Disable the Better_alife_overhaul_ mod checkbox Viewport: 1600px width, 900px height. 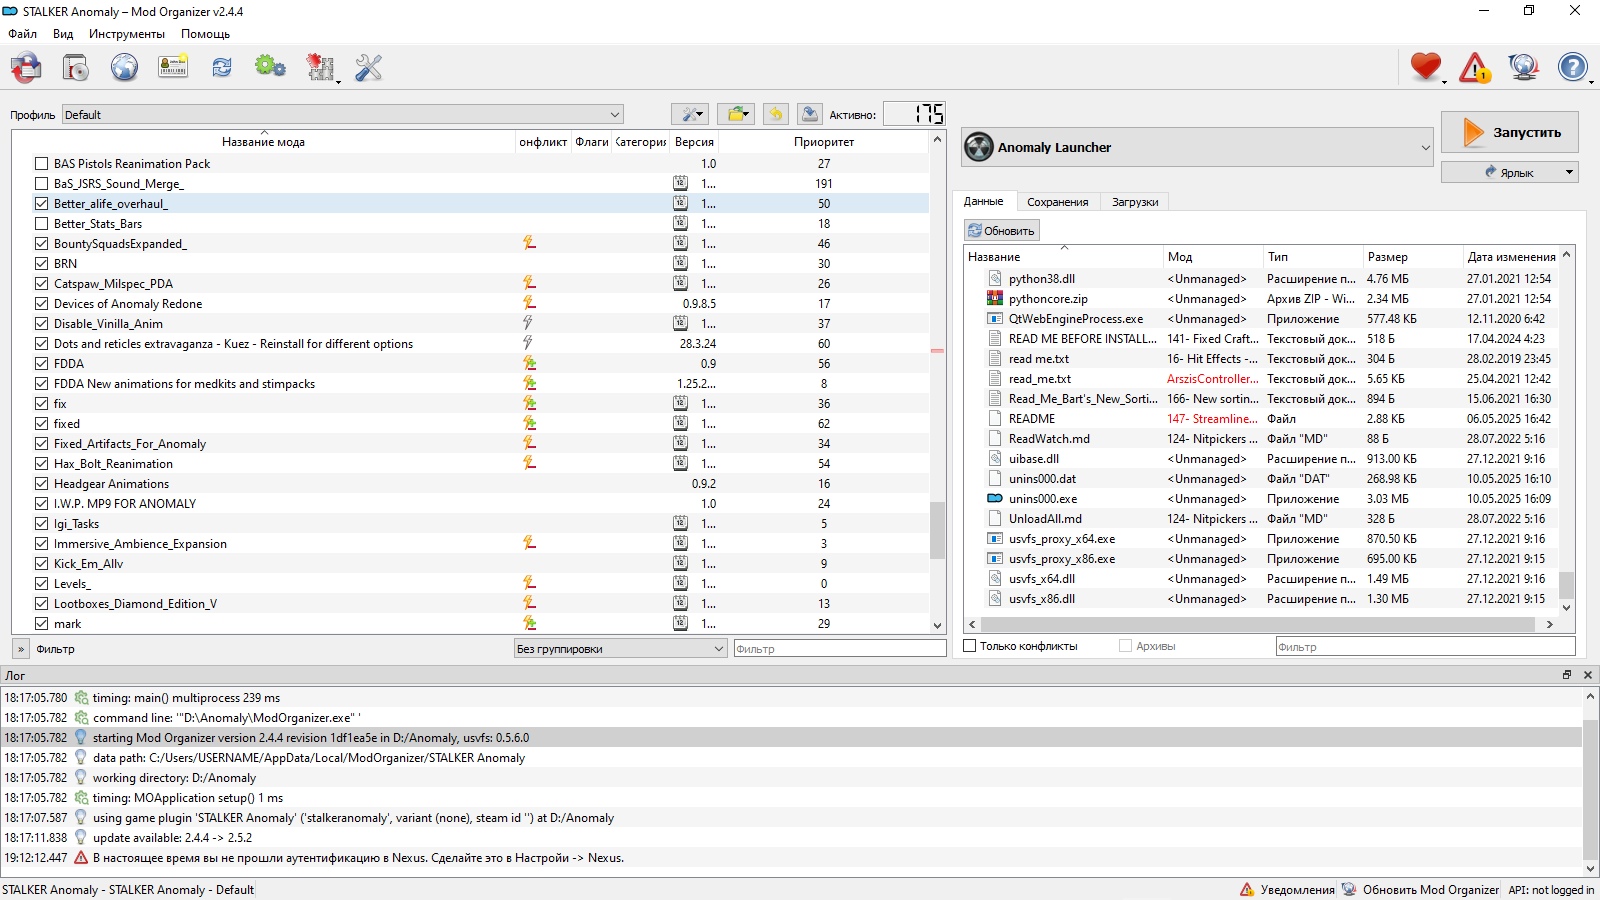click(x=41, y=203)
